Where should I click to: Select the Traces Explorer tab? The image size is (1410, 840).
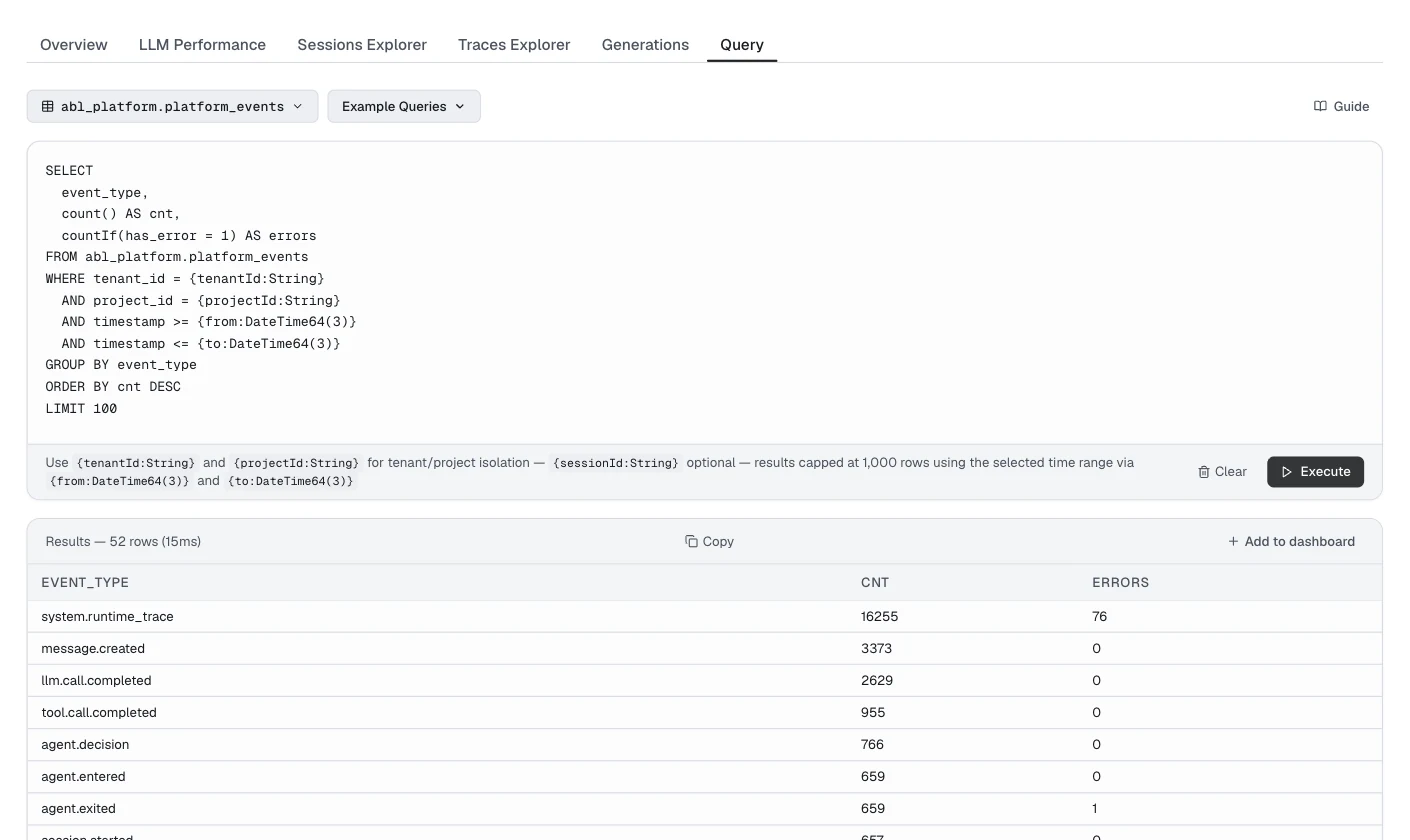tap(514, 45)
